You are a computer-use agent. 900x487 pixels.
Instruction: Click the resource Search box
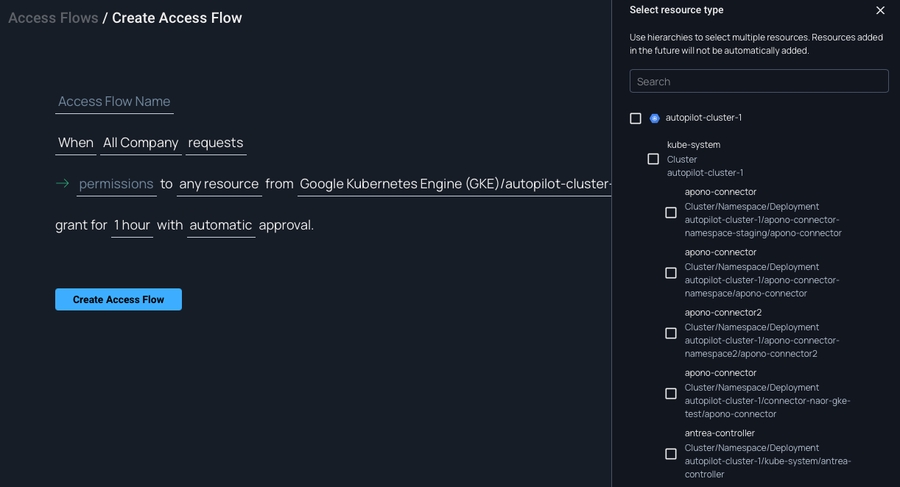[759, 81]
